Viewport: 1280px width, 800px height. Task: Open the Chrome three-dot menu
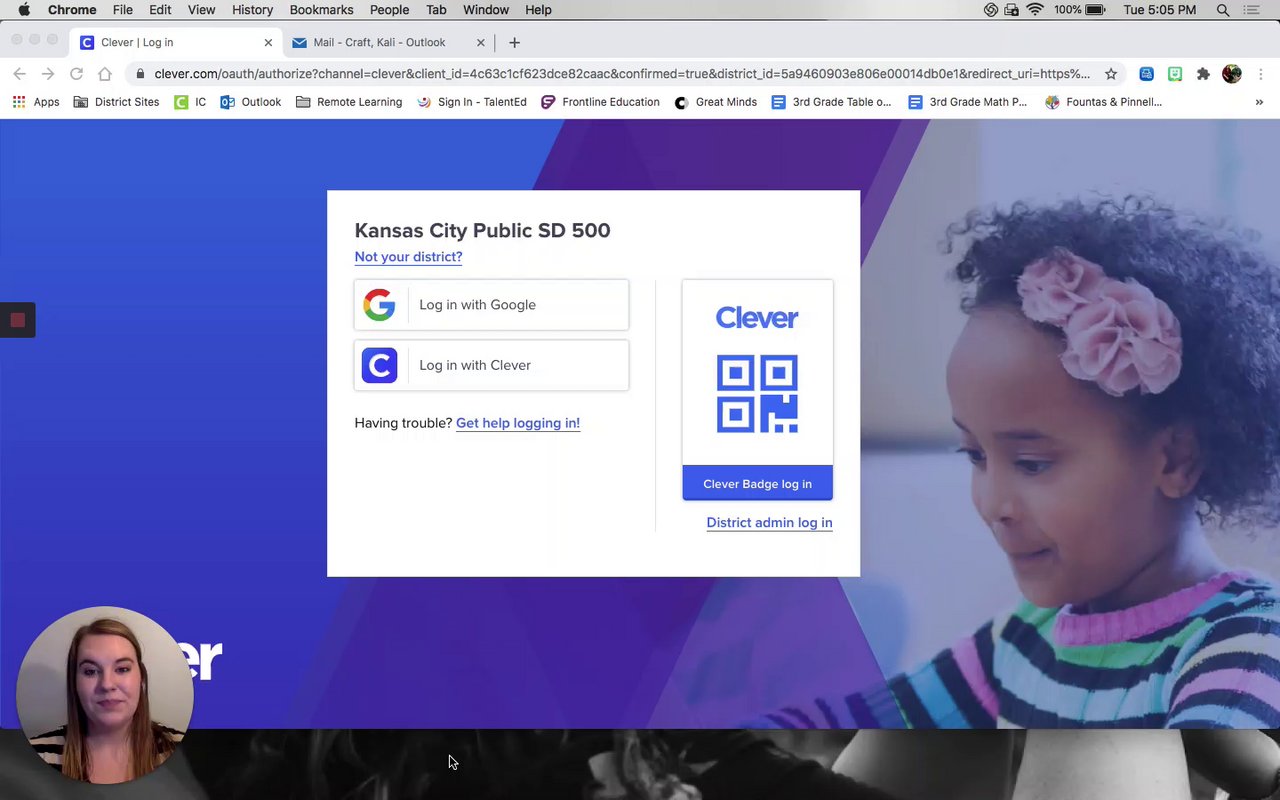(1261, 74)
